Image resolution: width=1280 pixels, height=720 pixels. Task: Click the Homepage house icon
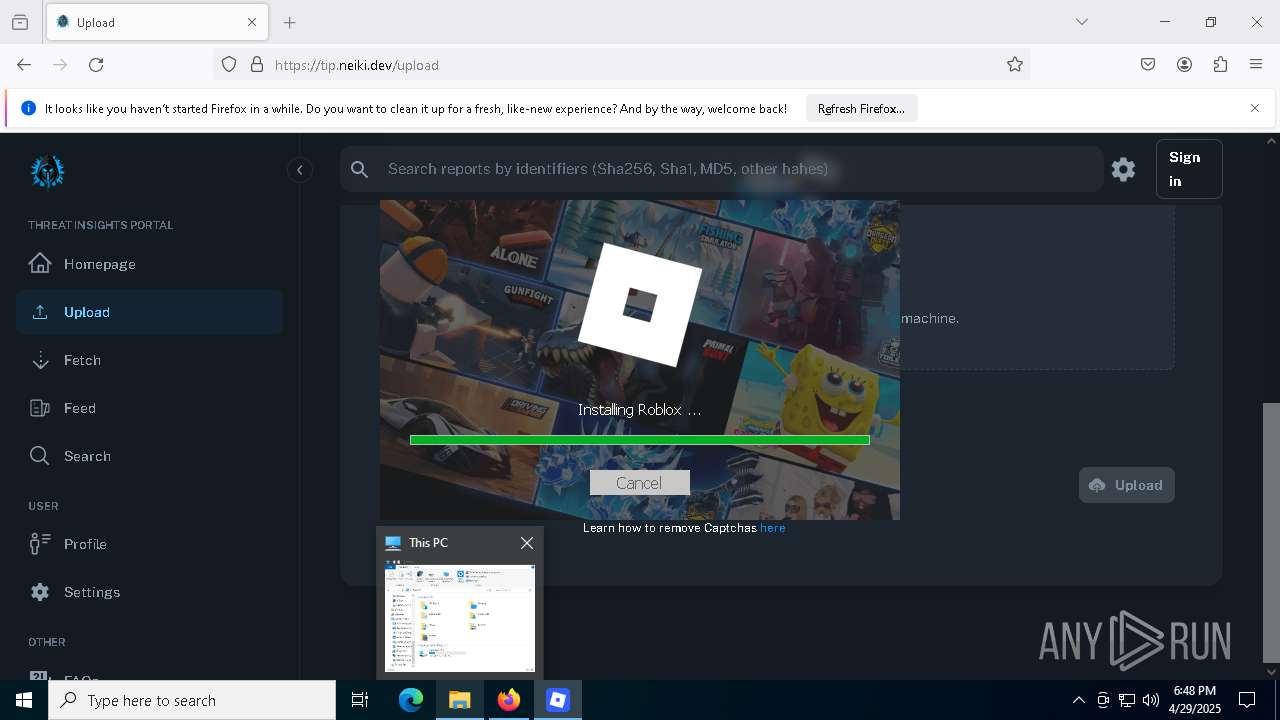[x=40, y=263]
